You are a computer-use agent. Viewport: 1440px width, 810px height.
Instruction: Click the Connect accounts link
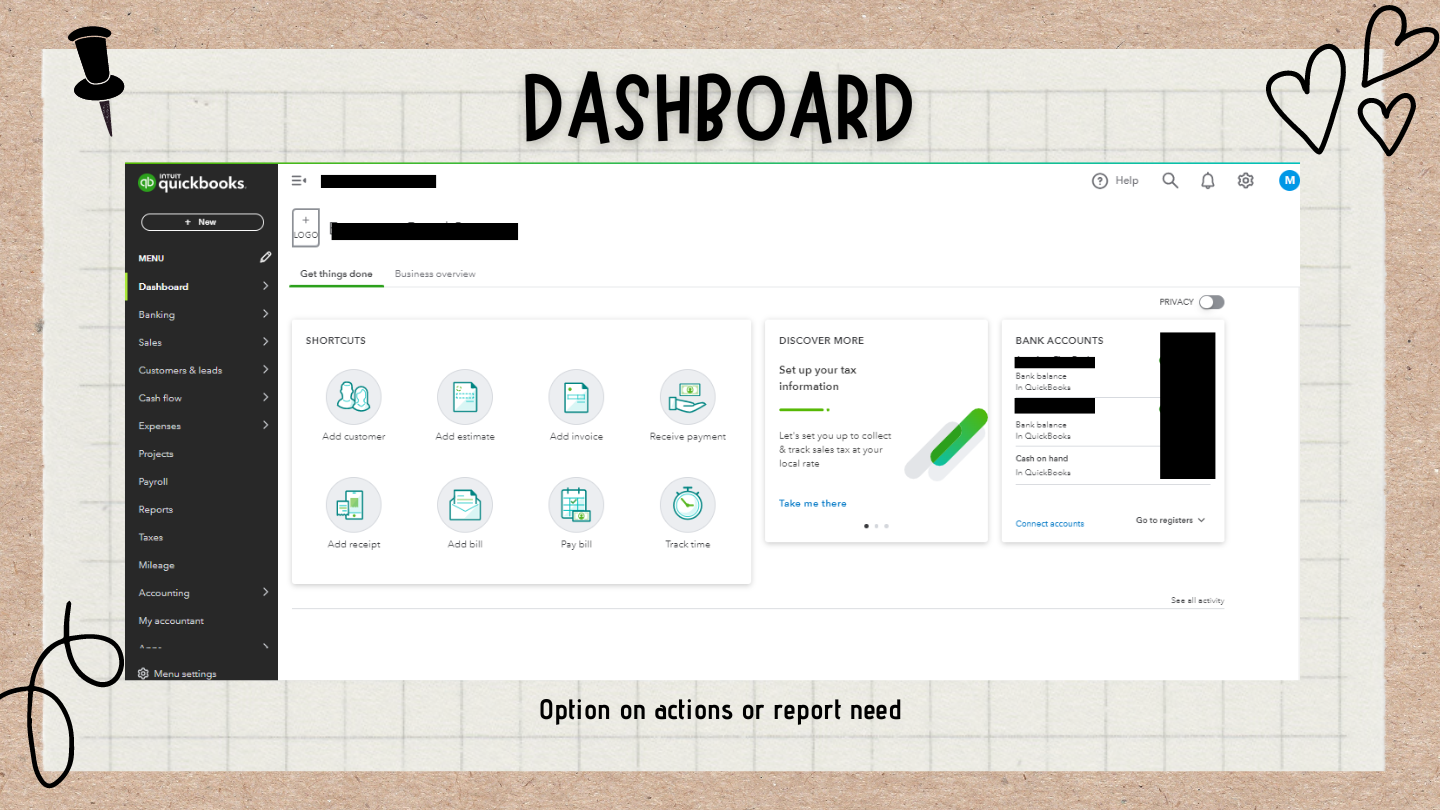click(1050, 524)
